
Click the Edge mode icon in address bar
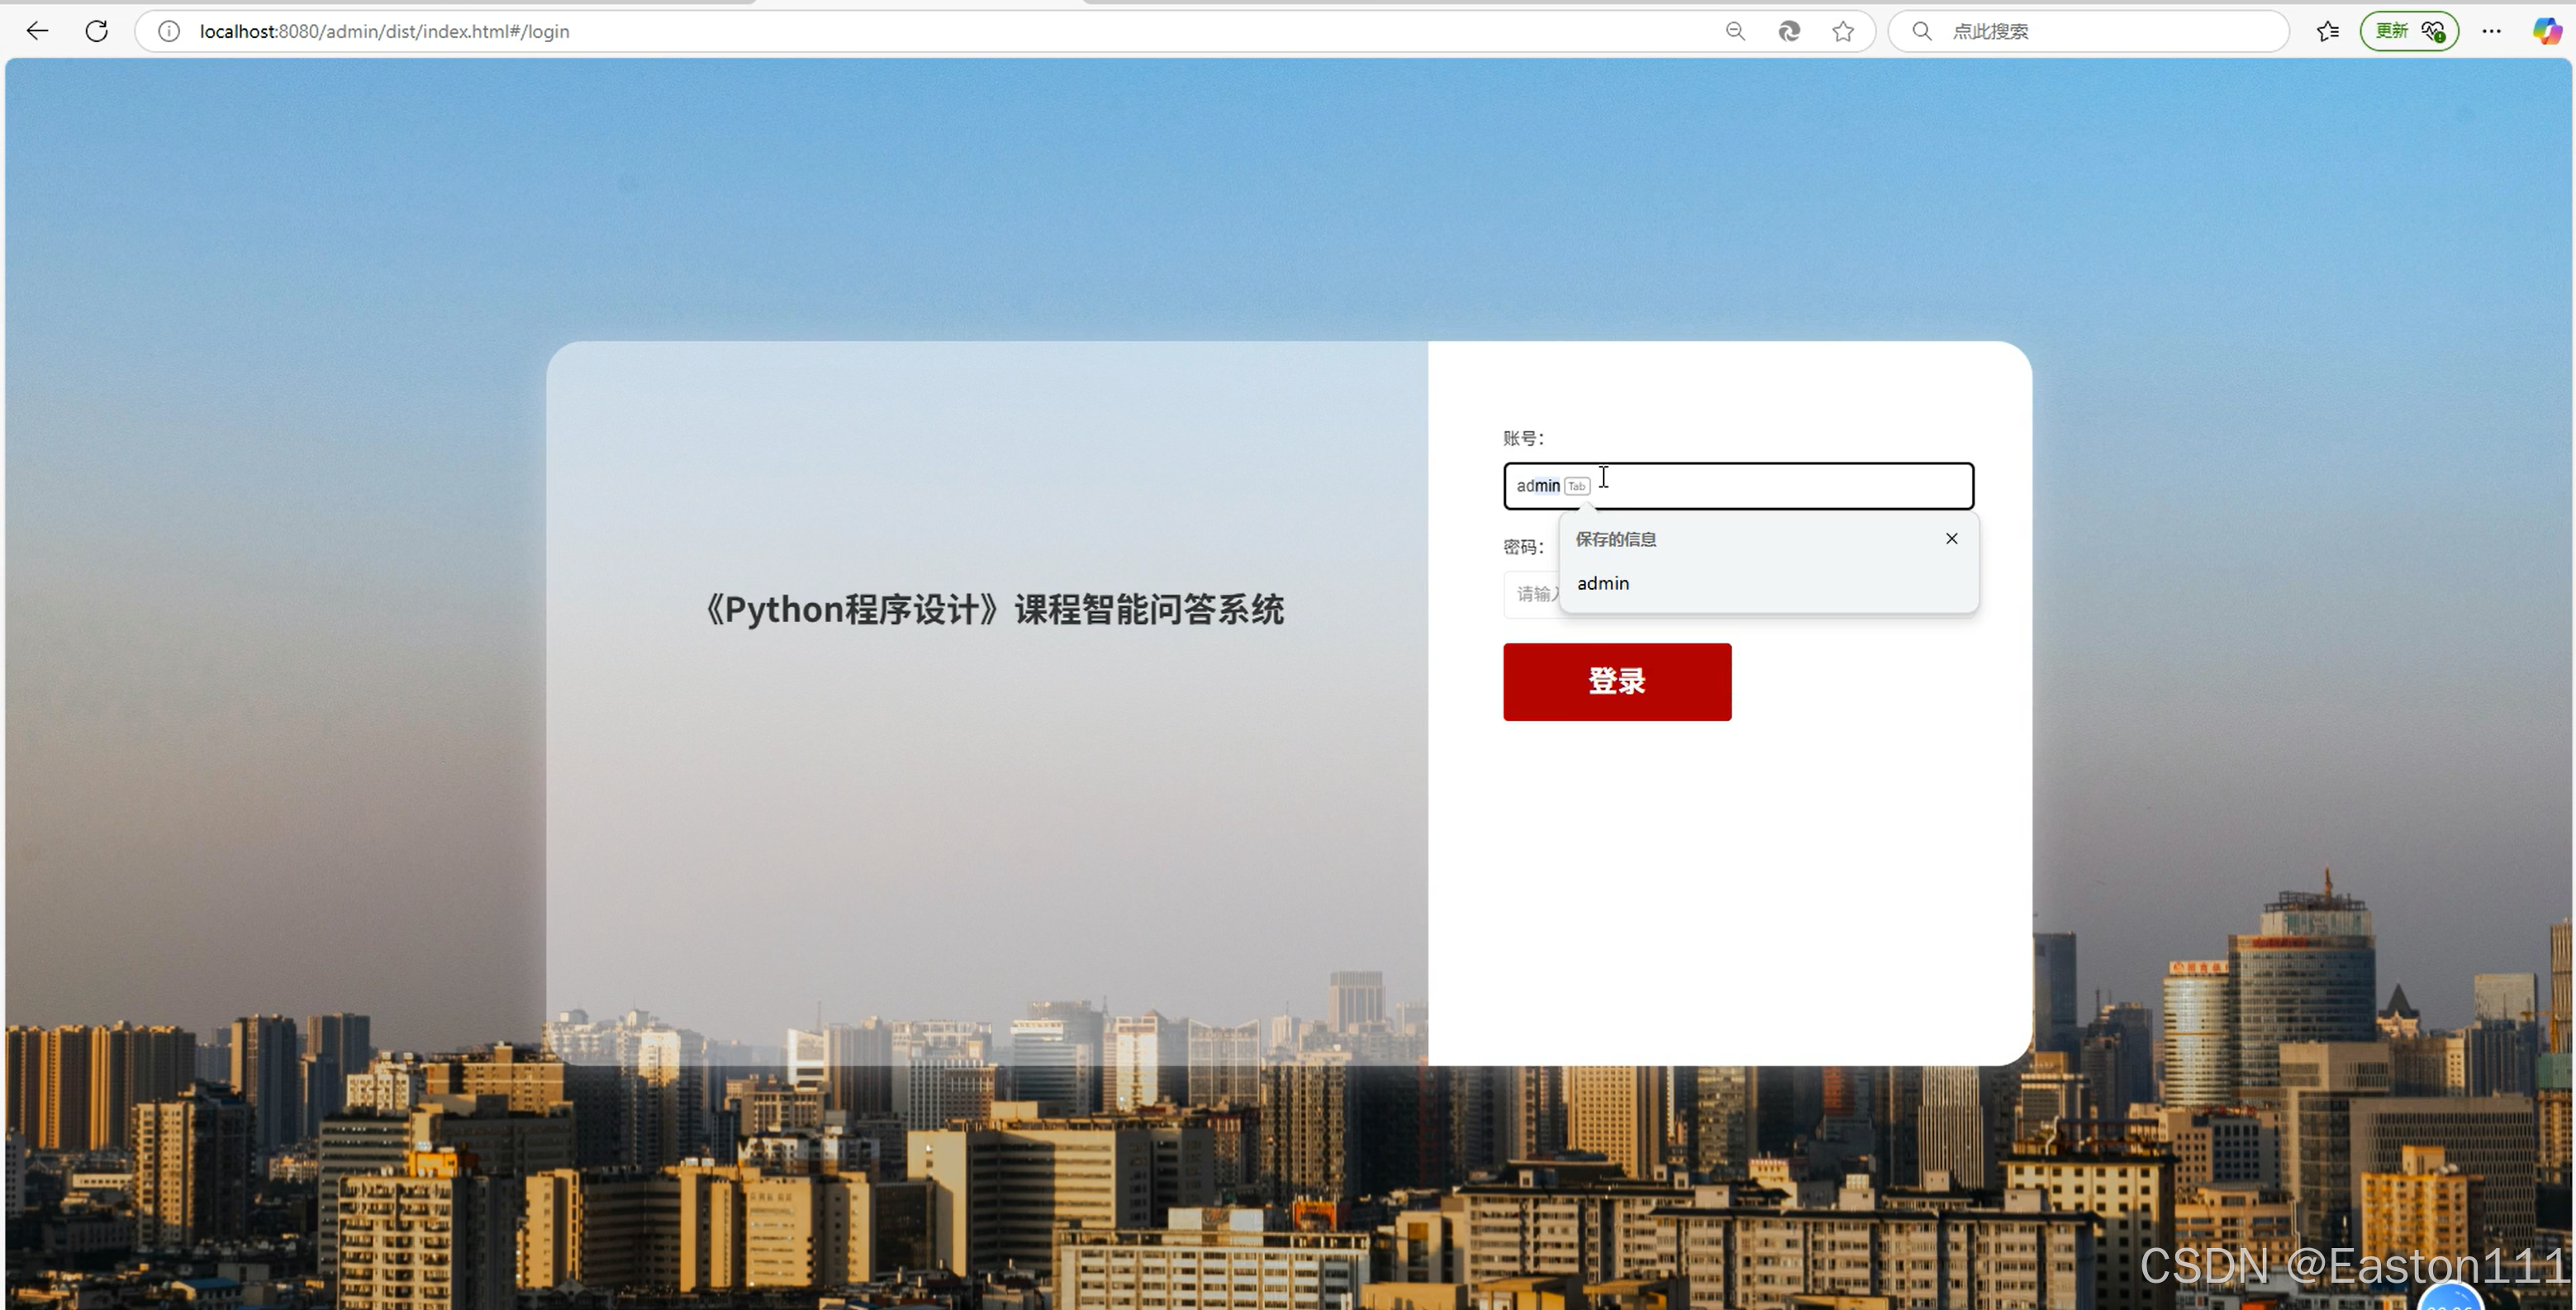1789,31
